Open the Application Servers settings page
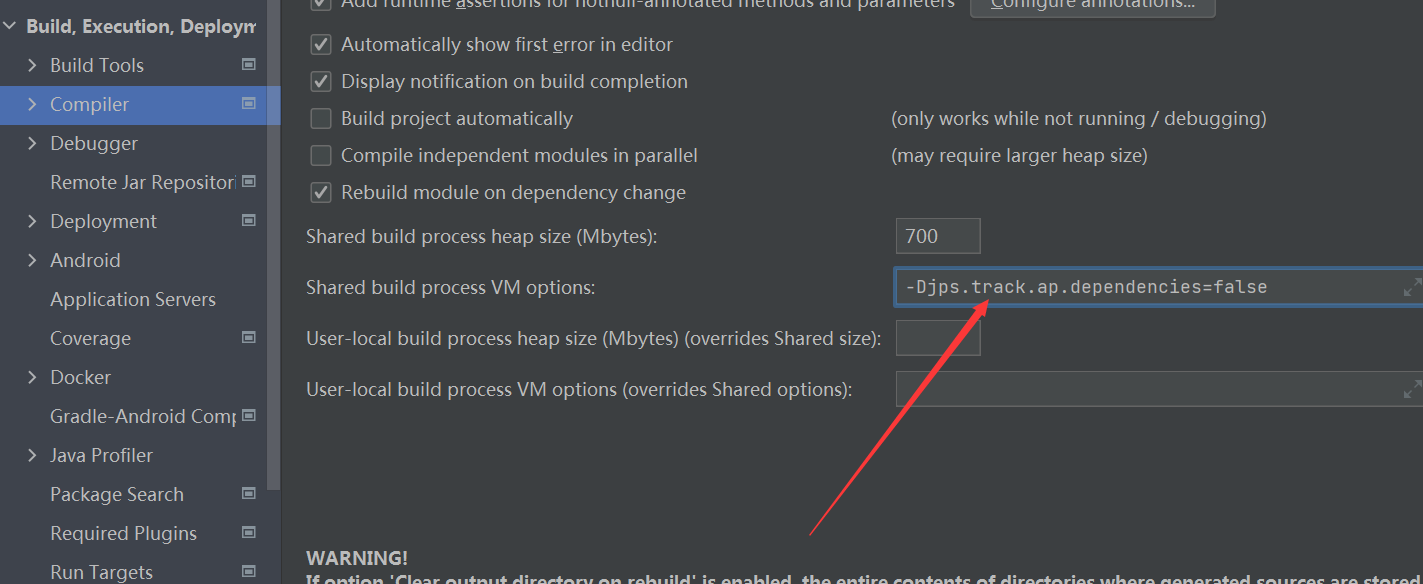Screen dimensions: 1423x584 [x=132, y=299]
